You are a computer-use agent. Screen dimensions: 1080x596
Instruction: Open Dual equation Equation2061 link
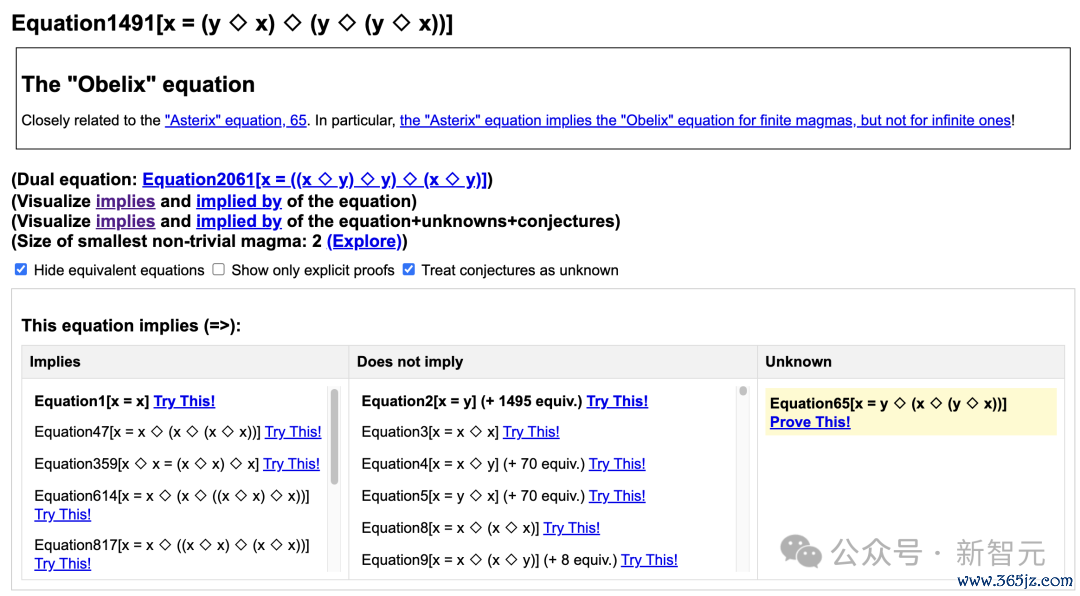click(315, 180)
